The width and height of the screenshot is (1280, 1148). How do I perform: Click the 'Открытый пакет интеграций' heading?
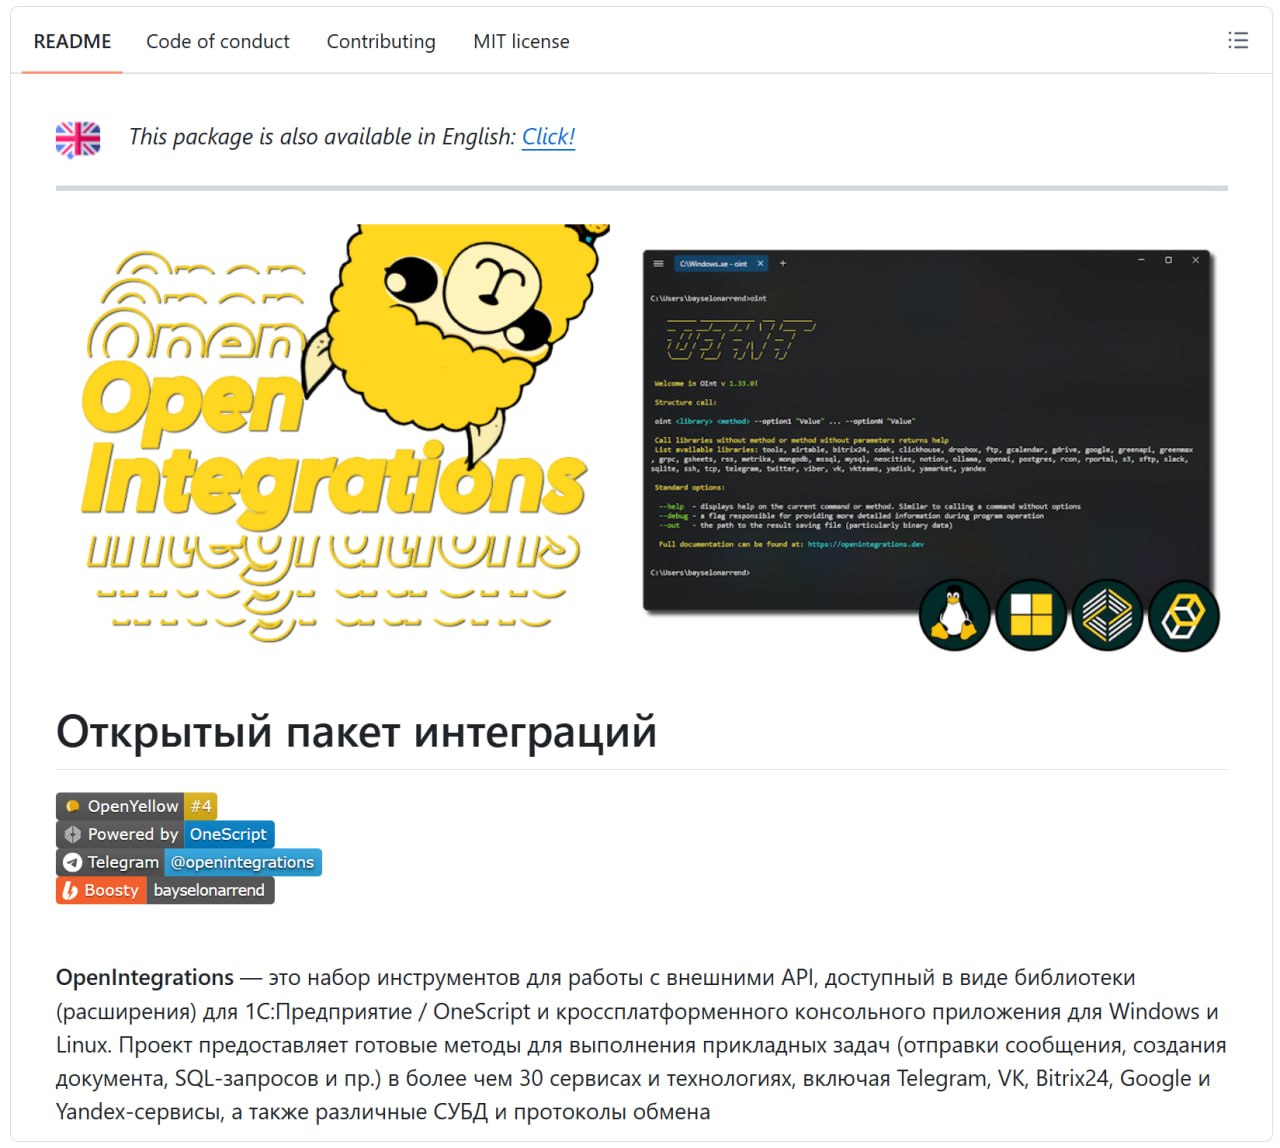click(x=356, y=731)
